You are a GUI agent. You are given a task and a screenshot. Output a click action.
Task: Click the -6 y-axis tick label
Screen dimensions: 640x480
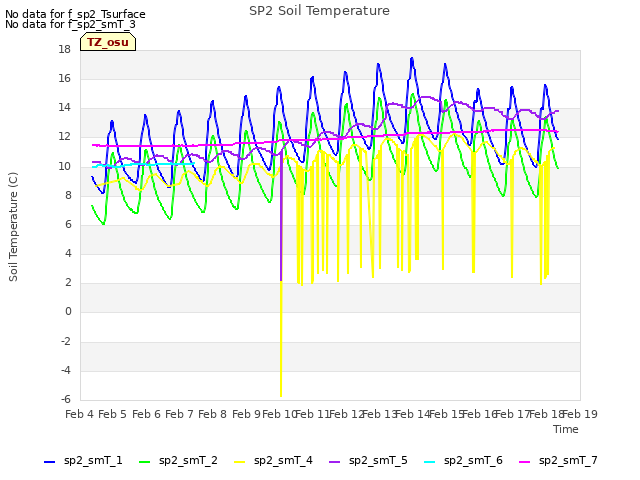pyautogui.click(x=66, y=399)
